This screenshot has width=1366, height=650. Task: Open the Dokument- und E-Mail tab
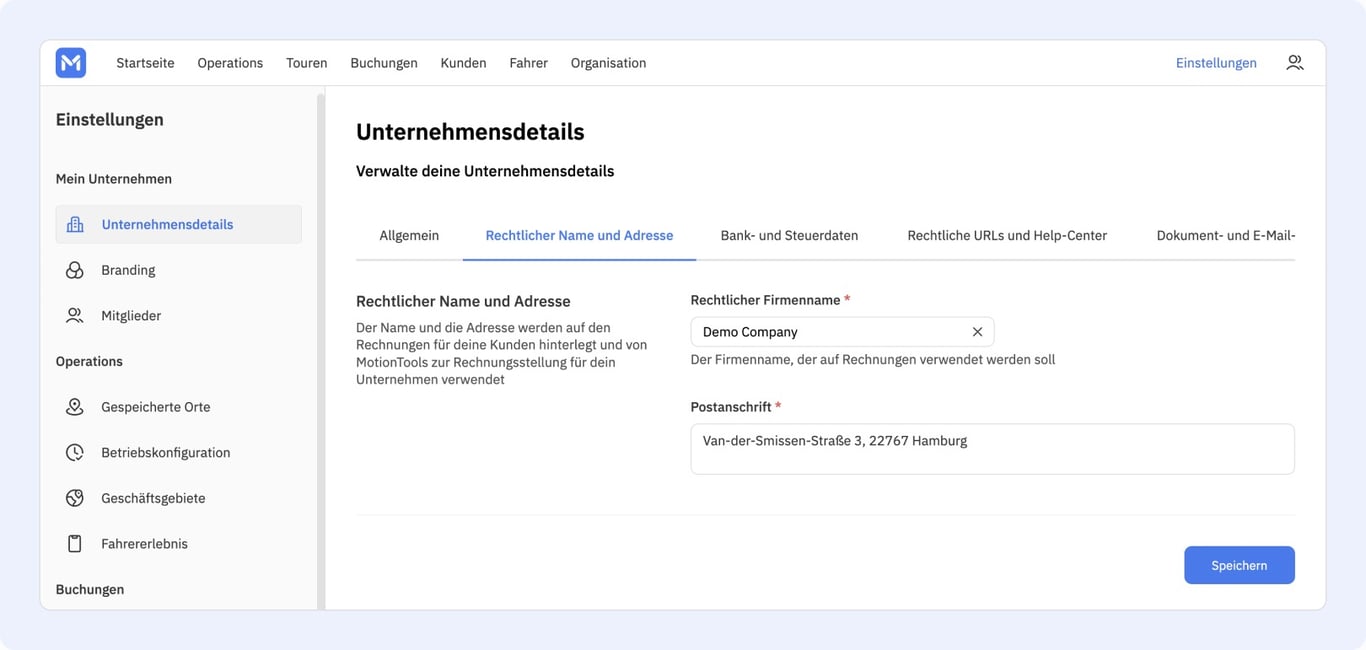[x=1225, y=235]
